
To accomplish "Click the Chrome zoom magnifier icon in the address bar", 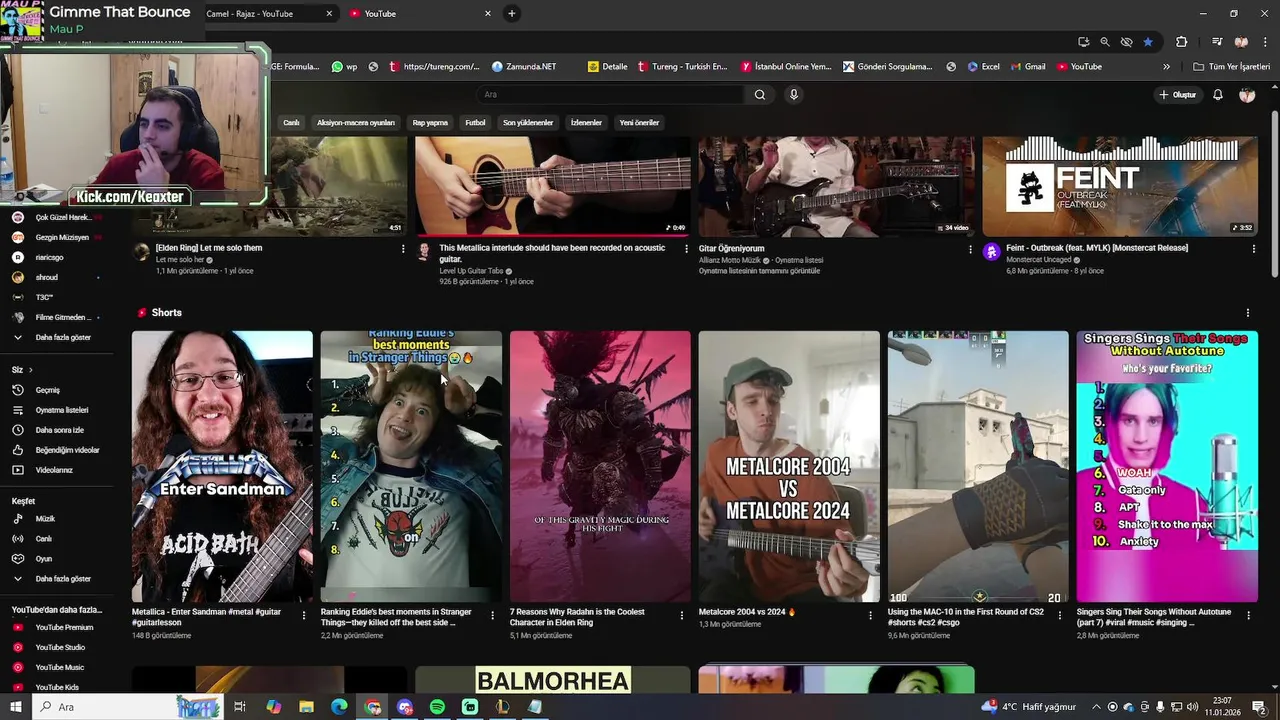I will pyautogui.click(x=1105, y=42).
